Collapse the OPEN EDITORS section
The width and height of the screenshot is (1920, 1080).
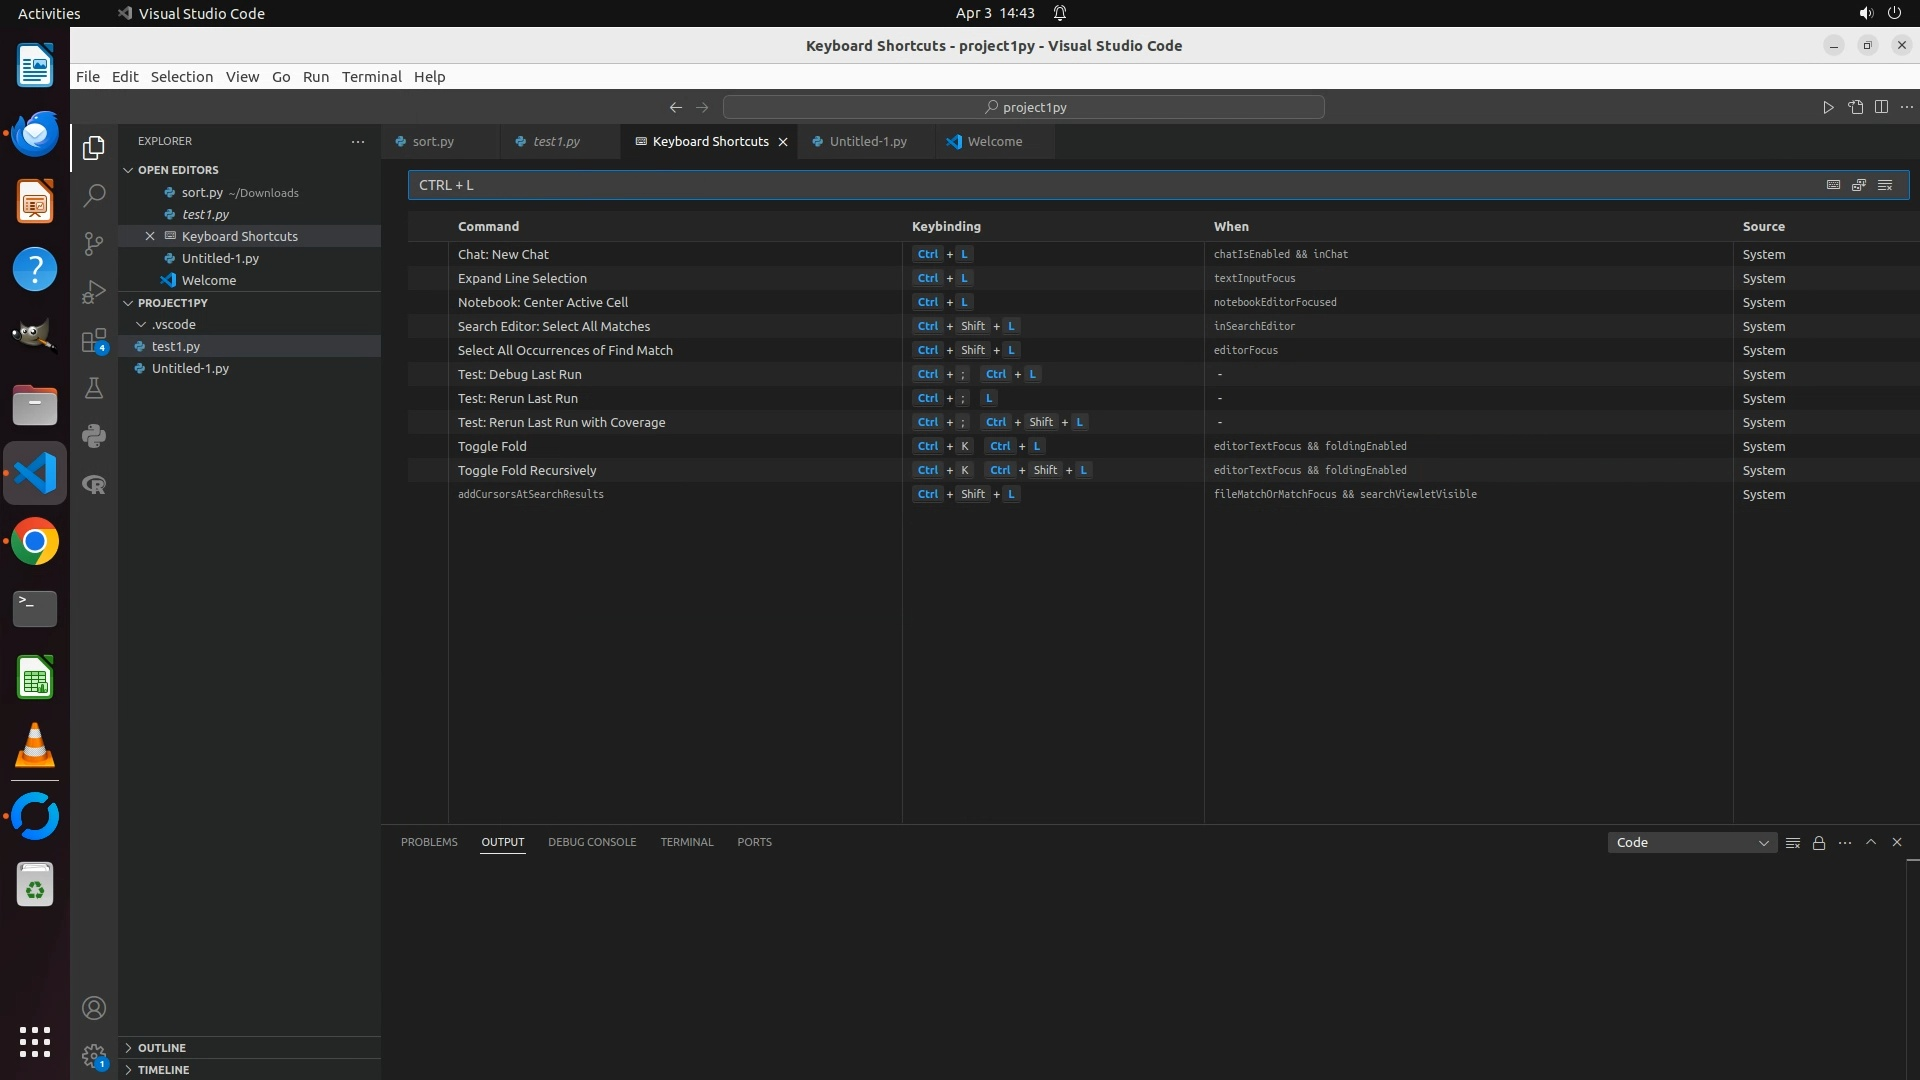(x=178, y=170)
